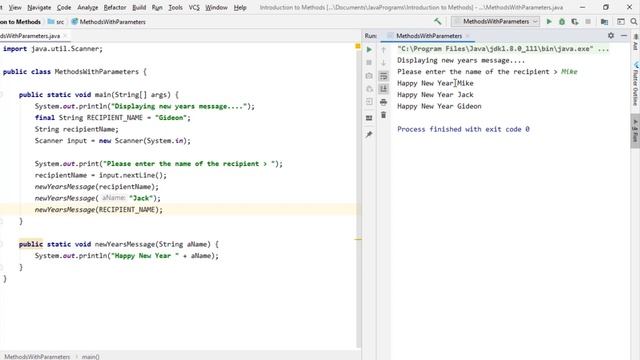Toggle scroll to end of console
This screenshot has height=360, width=640.
coord(383,89)
